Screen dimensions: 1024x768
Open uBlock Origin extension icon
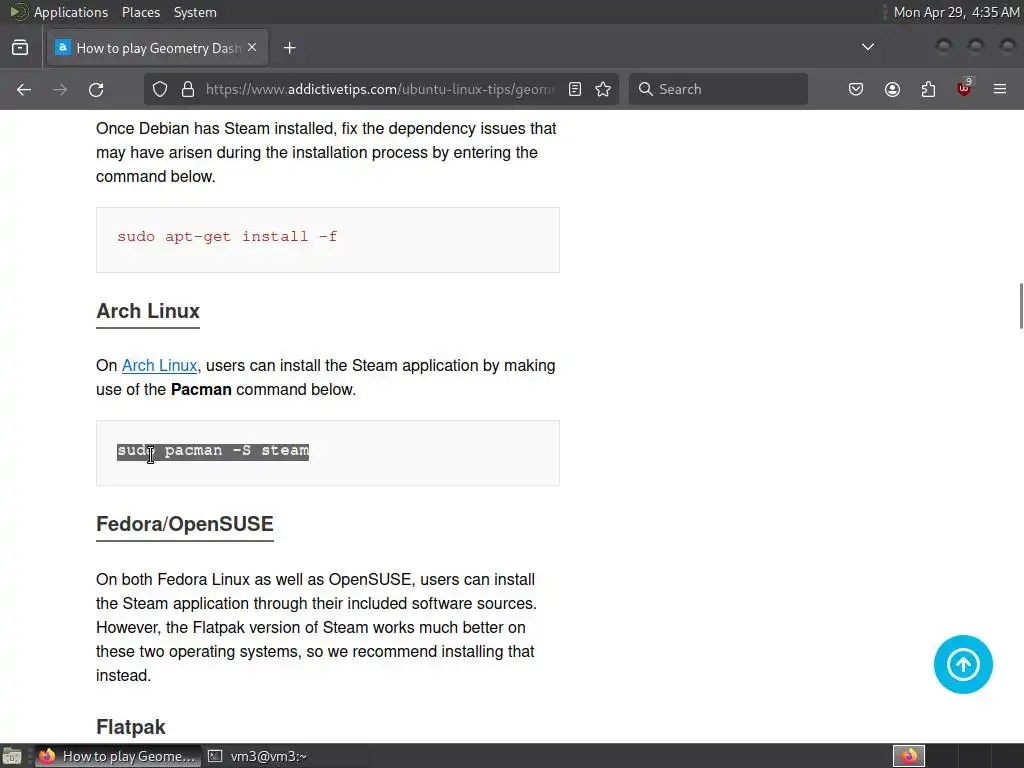pos(964,88)
